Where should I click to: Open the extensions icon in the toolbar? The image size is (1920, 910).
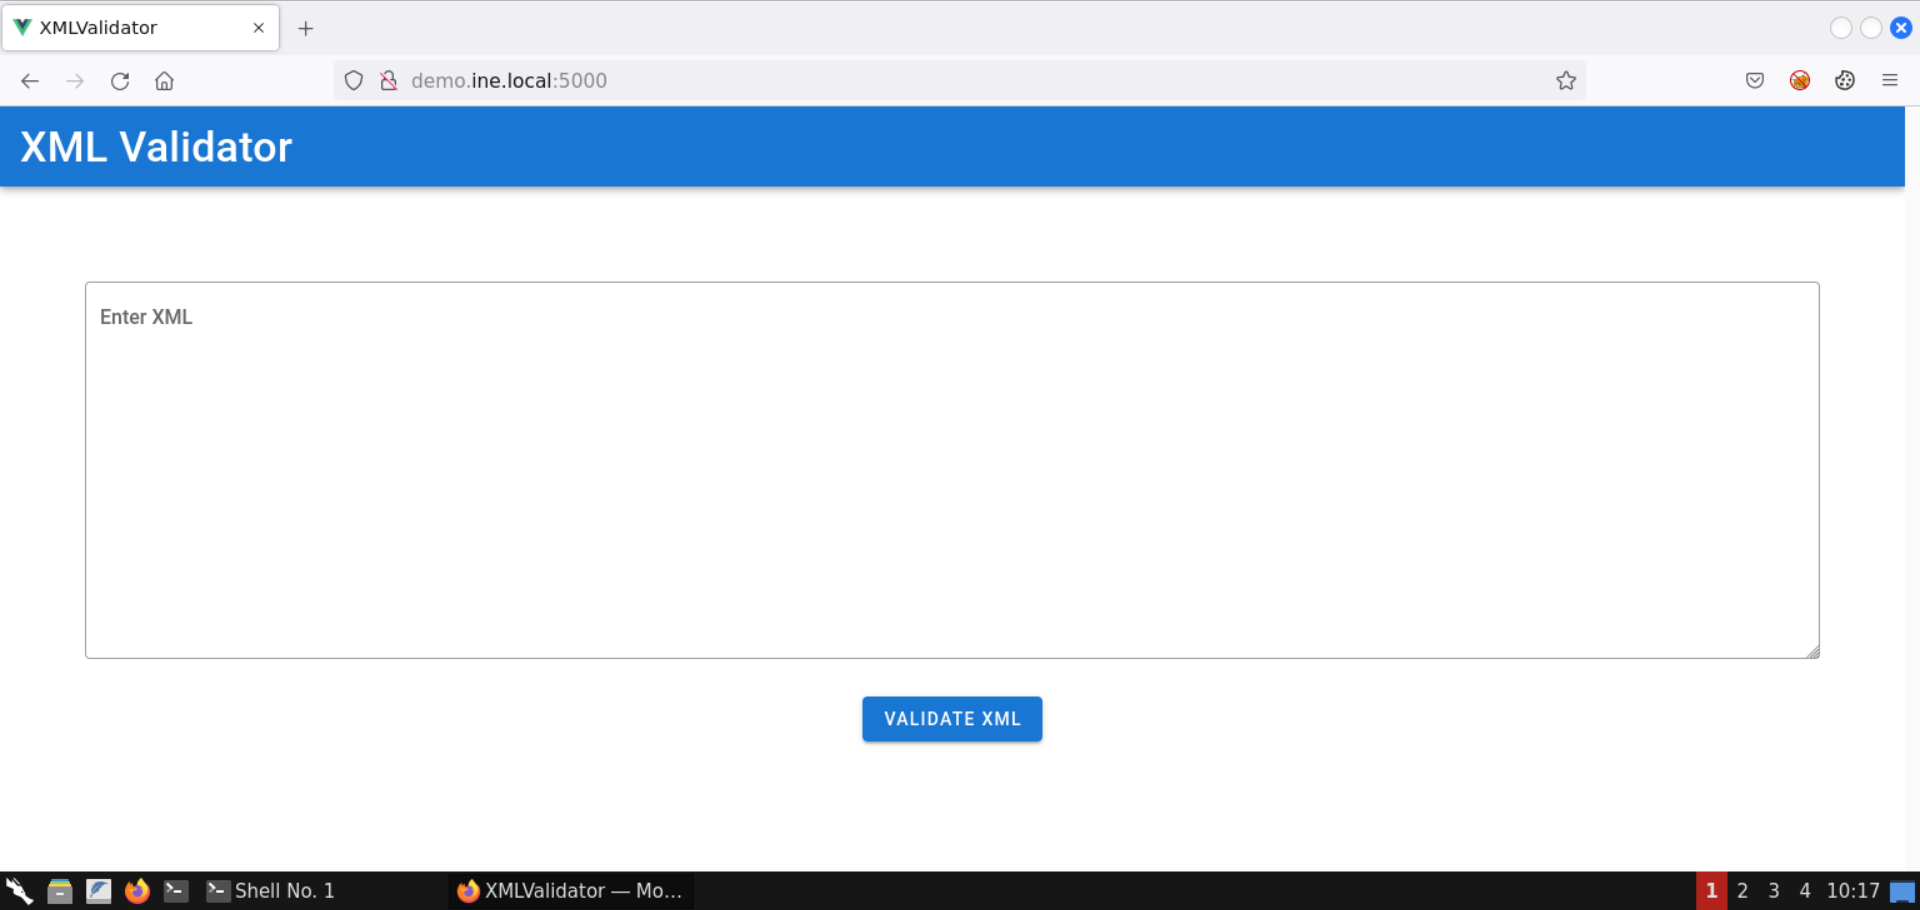point(1845,81)
